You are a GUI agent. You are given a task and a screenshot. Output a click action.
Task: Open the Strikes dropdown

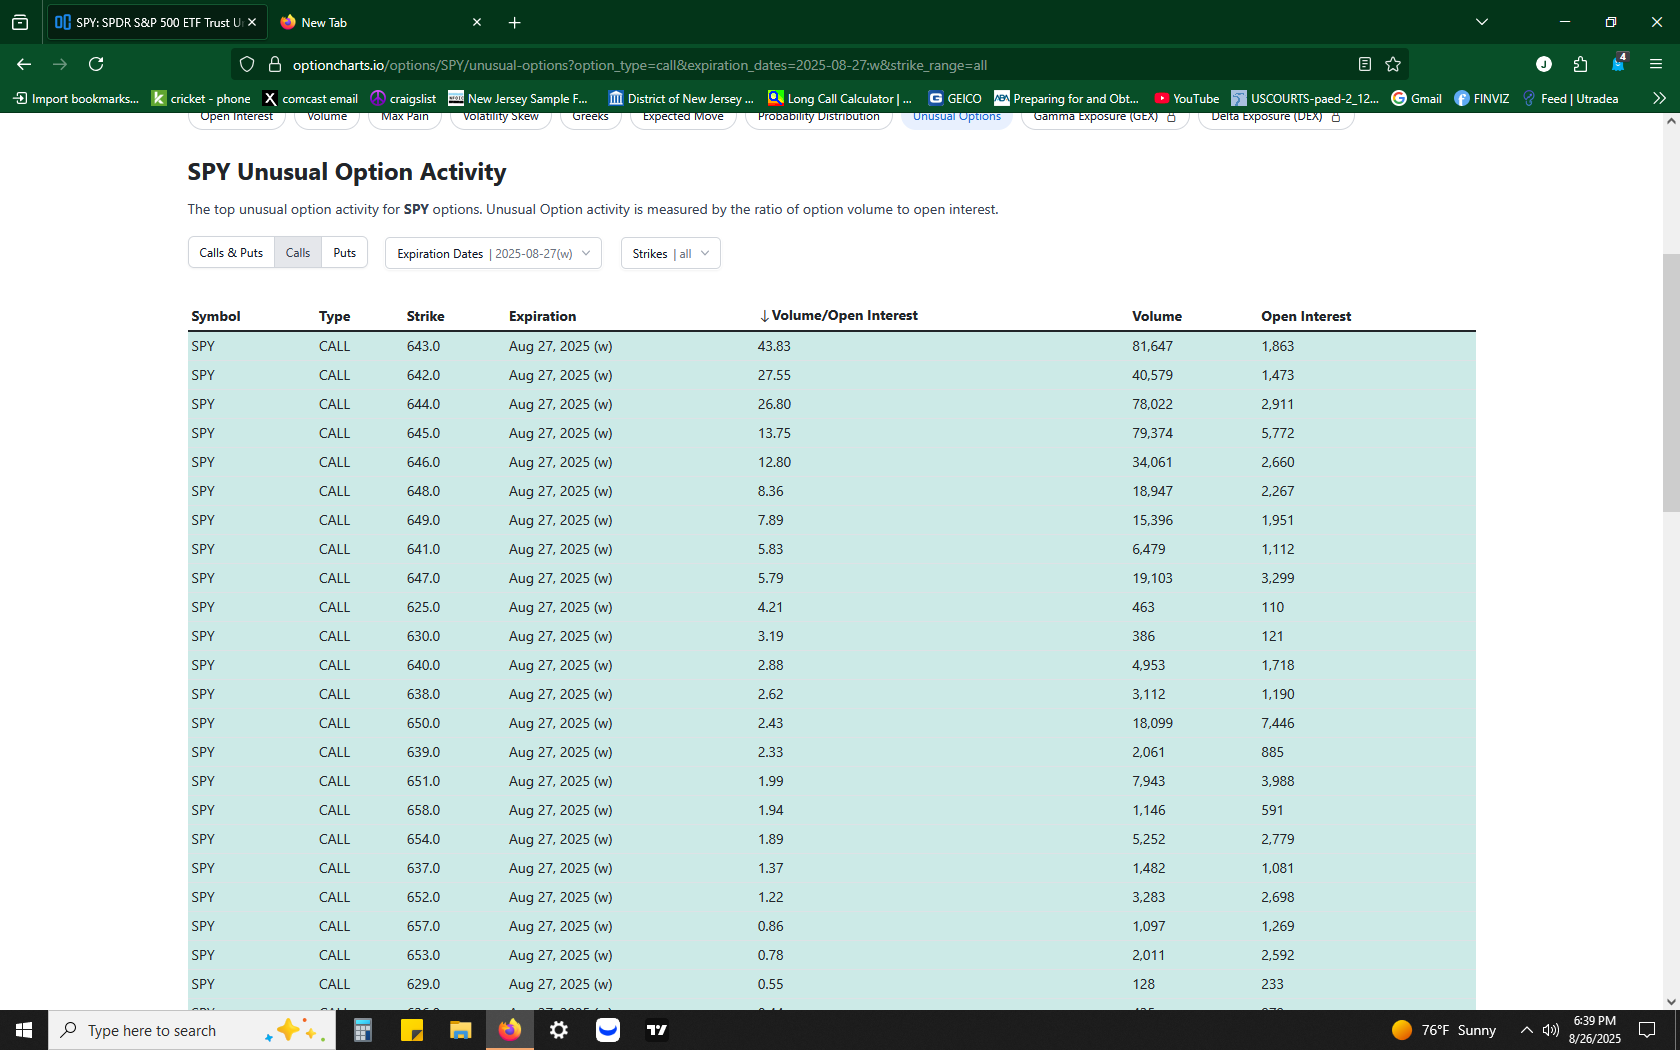click(670, 253)
